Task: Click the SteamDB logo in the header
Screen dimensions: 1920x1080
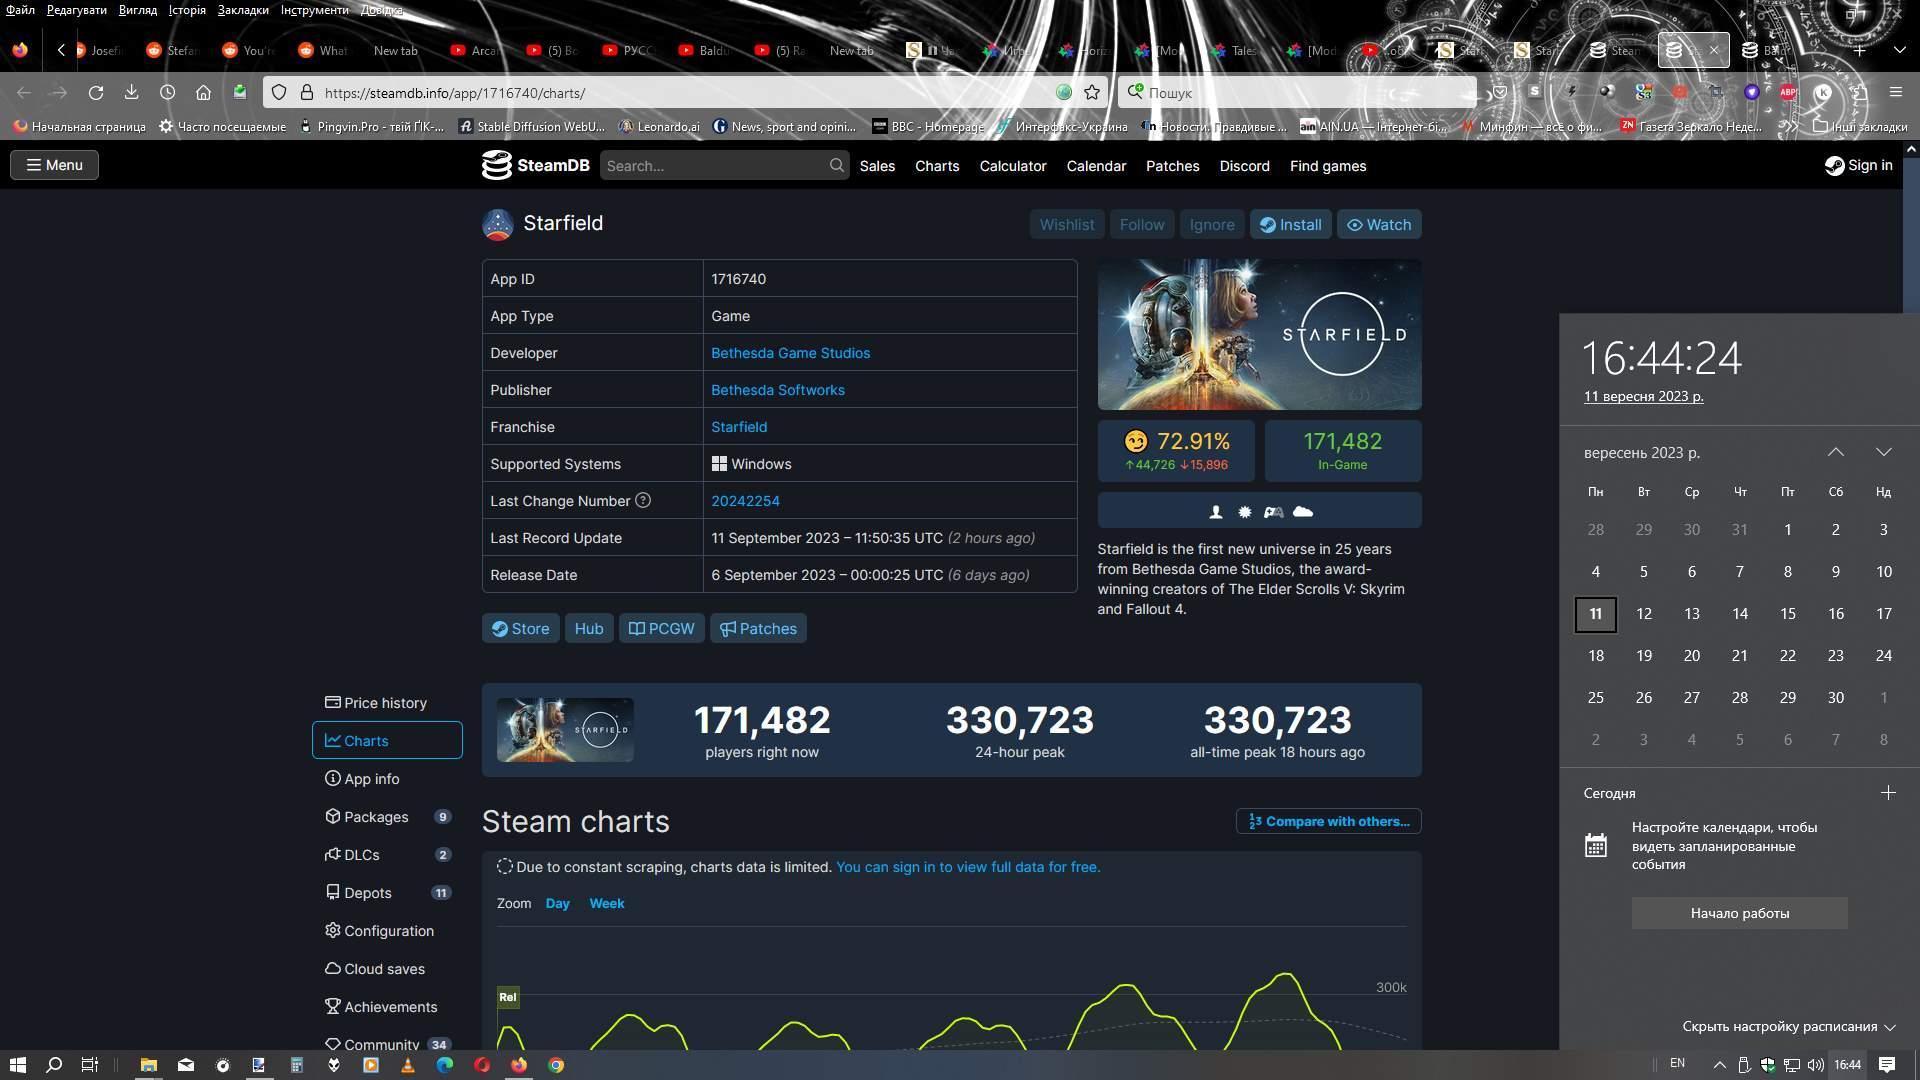Action: [536, 165]
